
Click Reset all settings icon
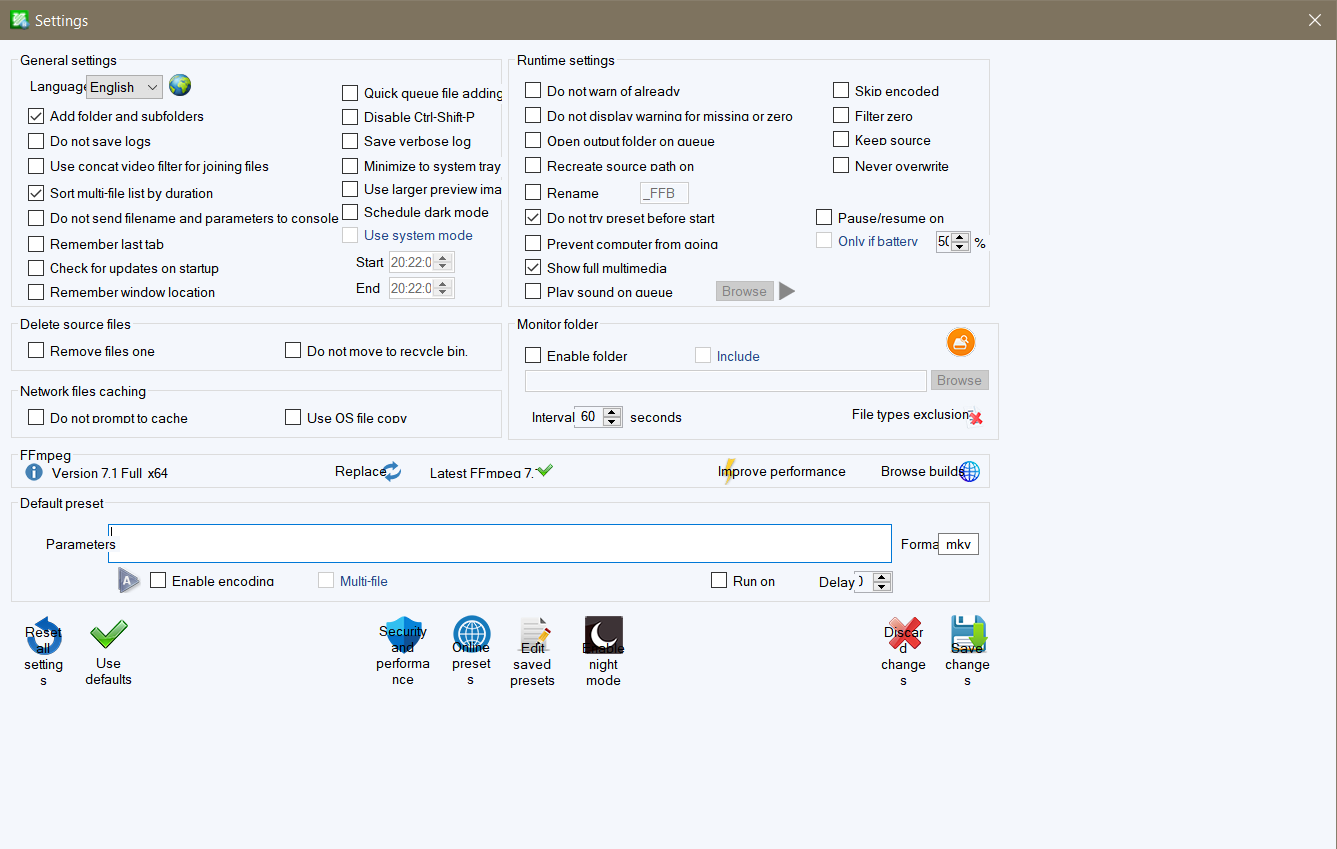pyautogui.click(x=44, y=636)
